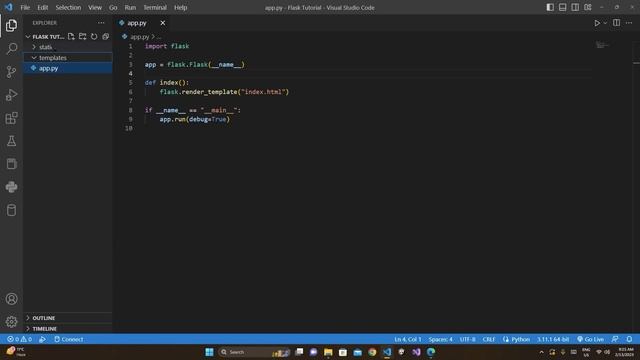
Task: Open the Search view in activity bar
Action: 11,49
